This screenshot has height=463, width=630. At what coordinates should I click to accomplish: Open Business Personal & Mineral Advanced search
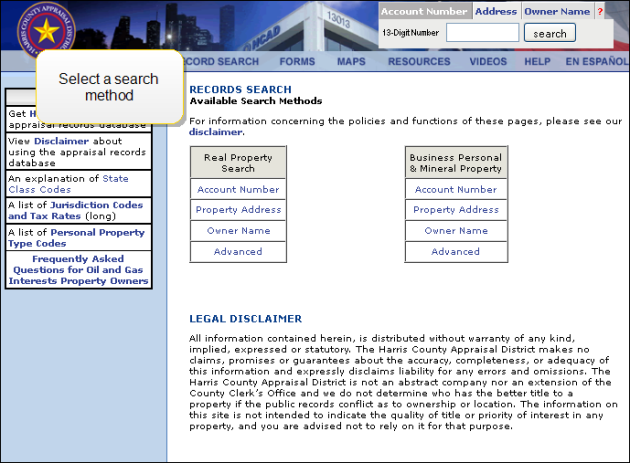coord(456,252)
